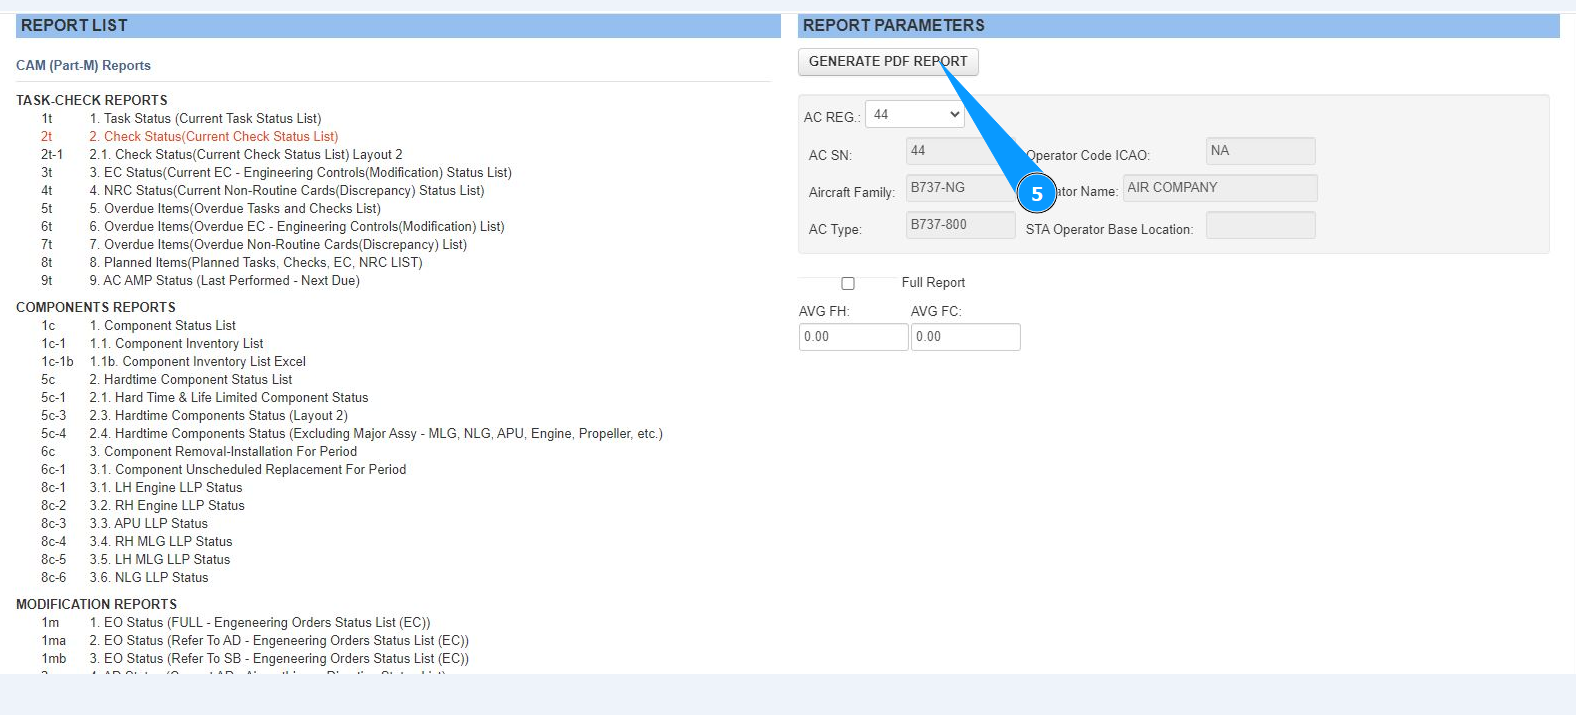
Task: Open Overdue EC Engineering Controls List
Action: click(297, 227)
